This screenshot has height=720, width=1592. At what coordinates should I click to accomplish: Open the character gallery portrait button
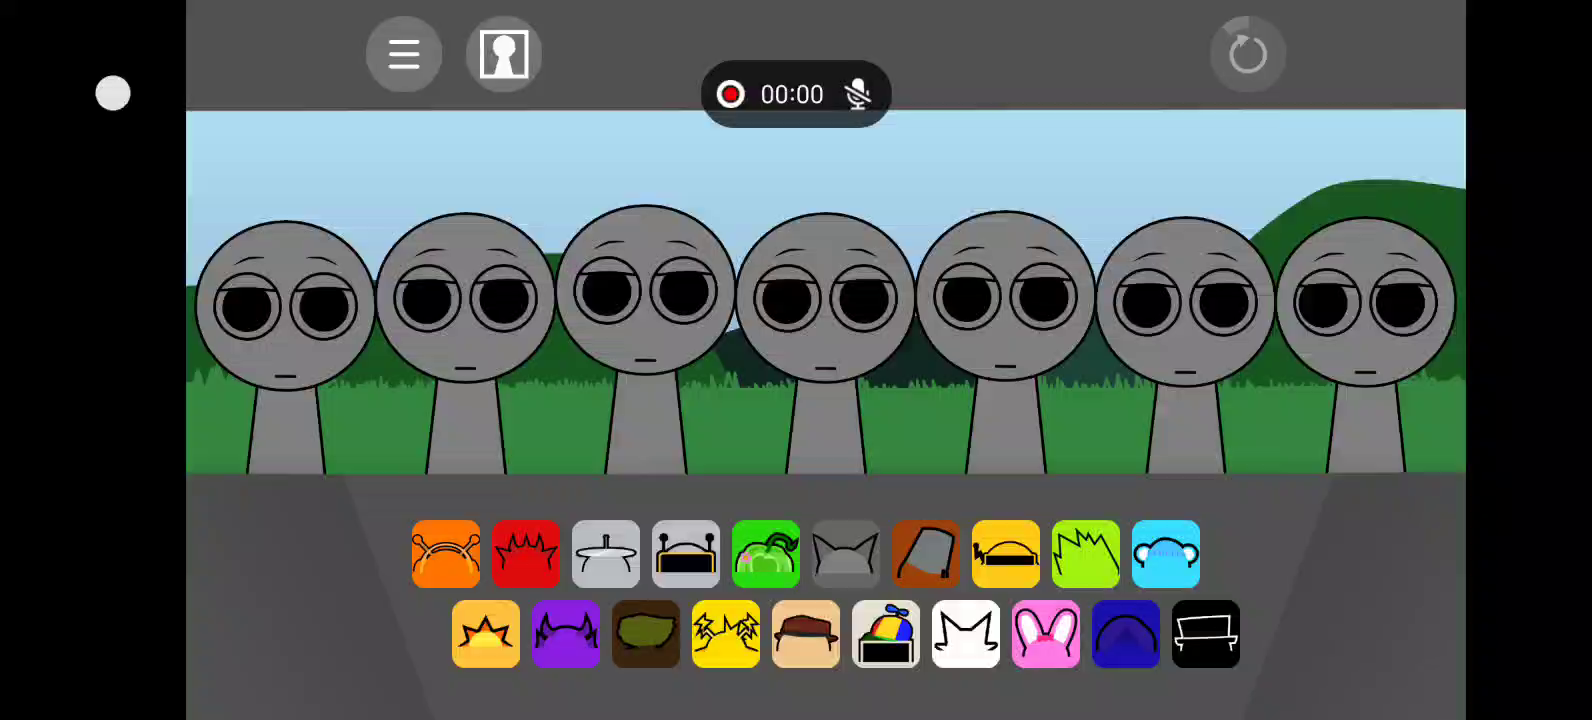coord(504,54)
